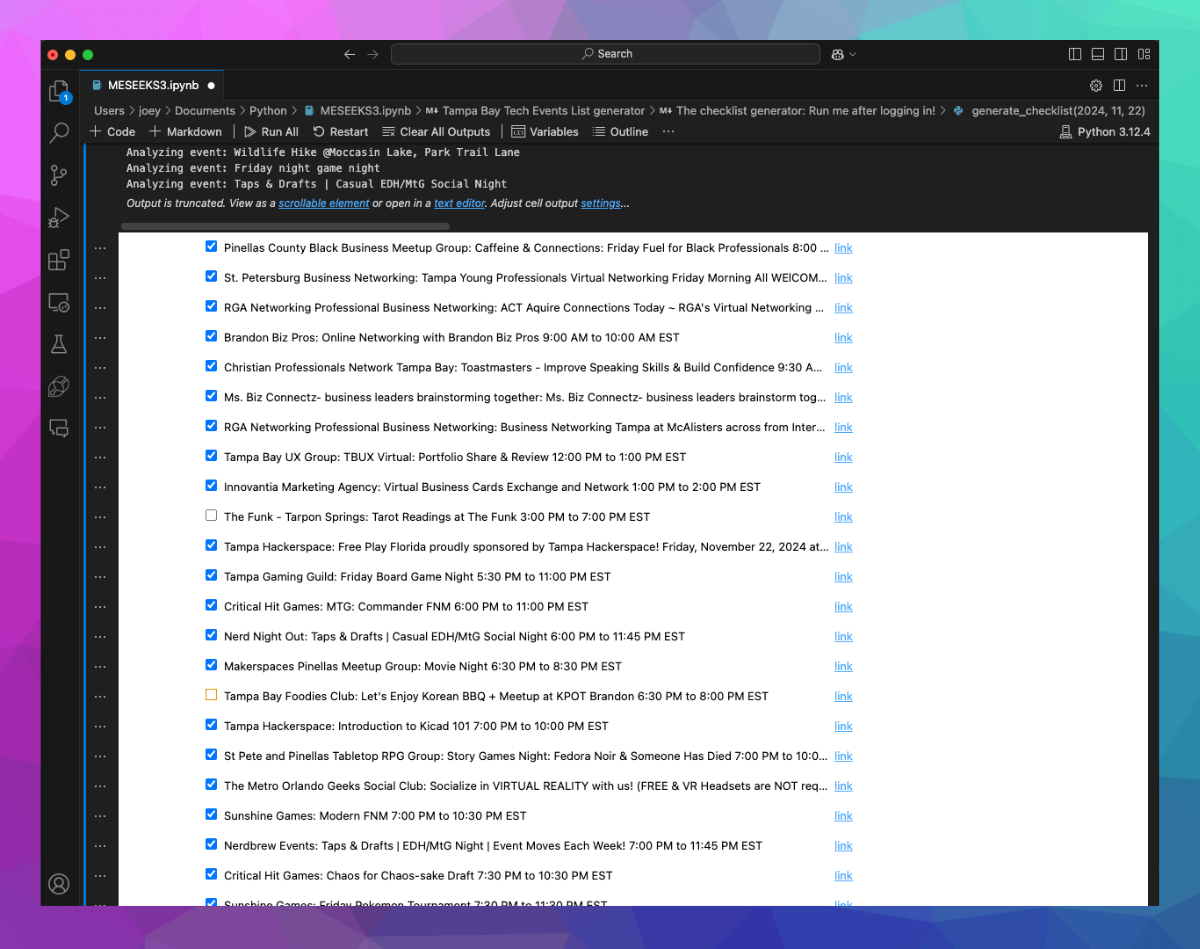Select the Python 3.12.4 kernel picker
Viewport: 1200px width, 949px height.
pyautogui.click(x=1105, y=132)
